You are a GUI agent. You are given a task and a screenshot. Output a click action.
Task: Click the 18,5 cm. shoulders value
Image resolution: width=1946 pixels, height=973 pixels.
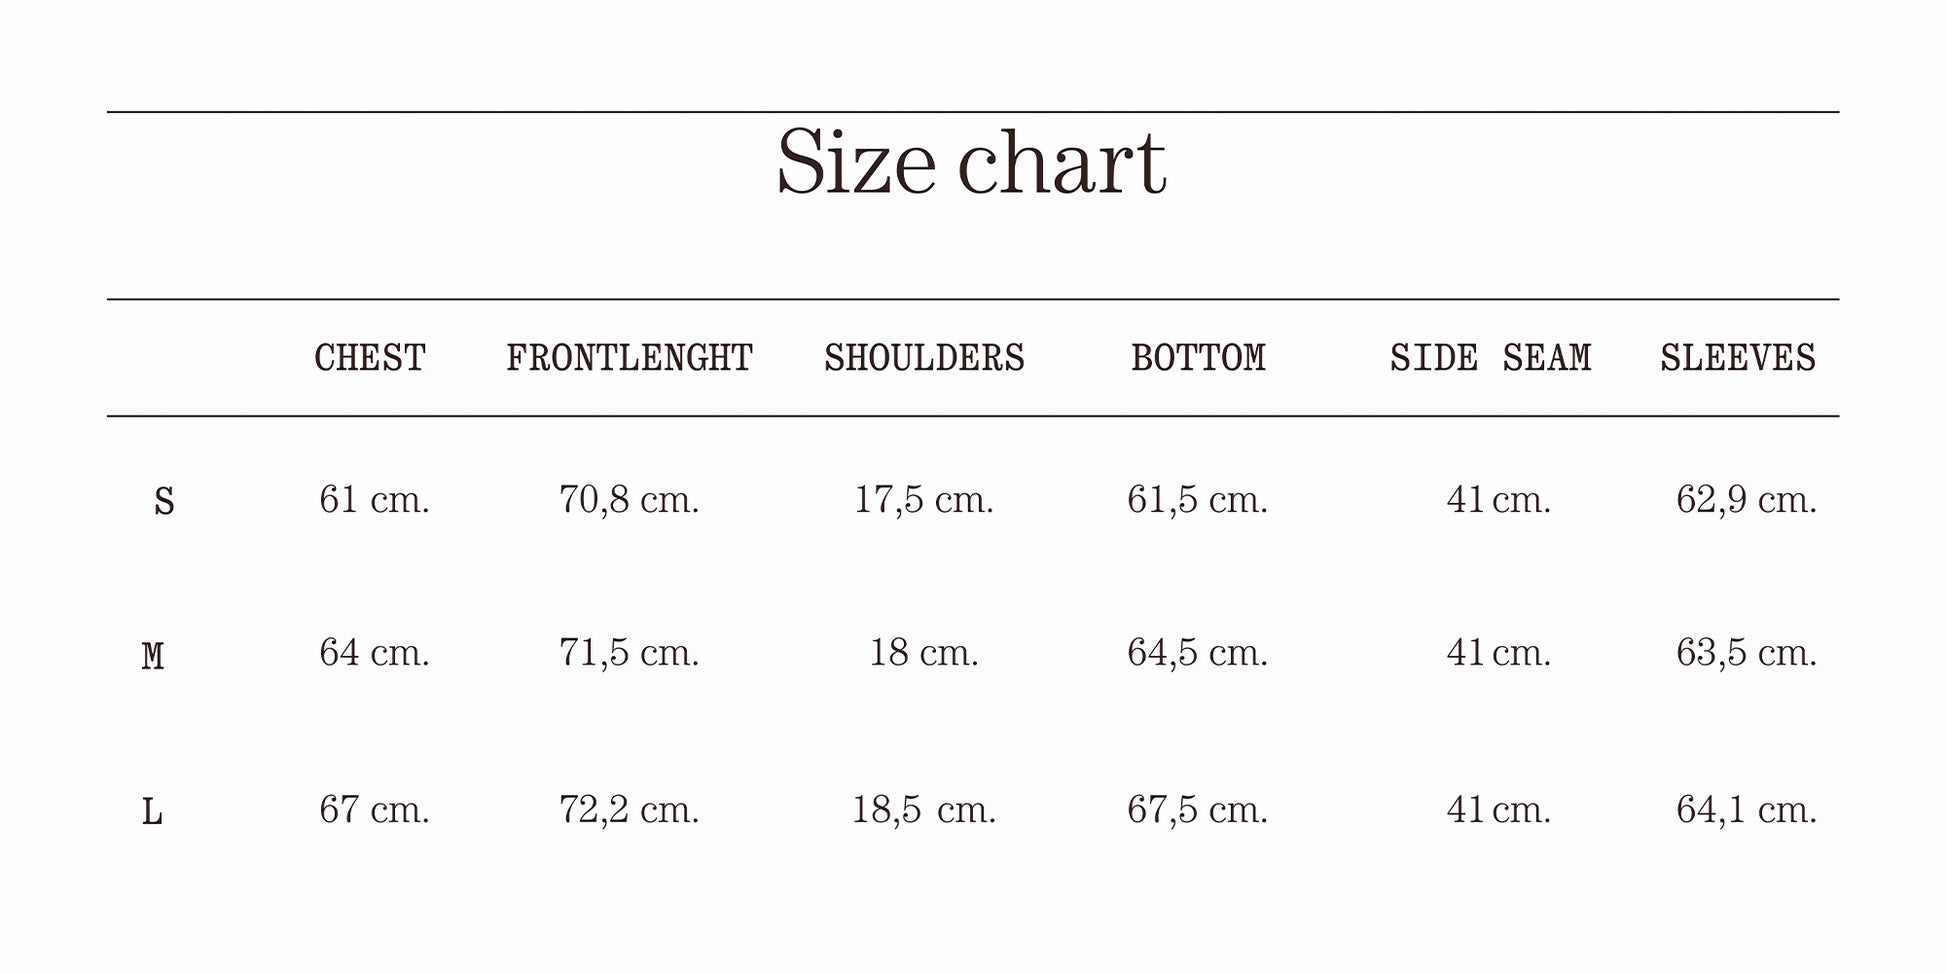coord(924,809)
